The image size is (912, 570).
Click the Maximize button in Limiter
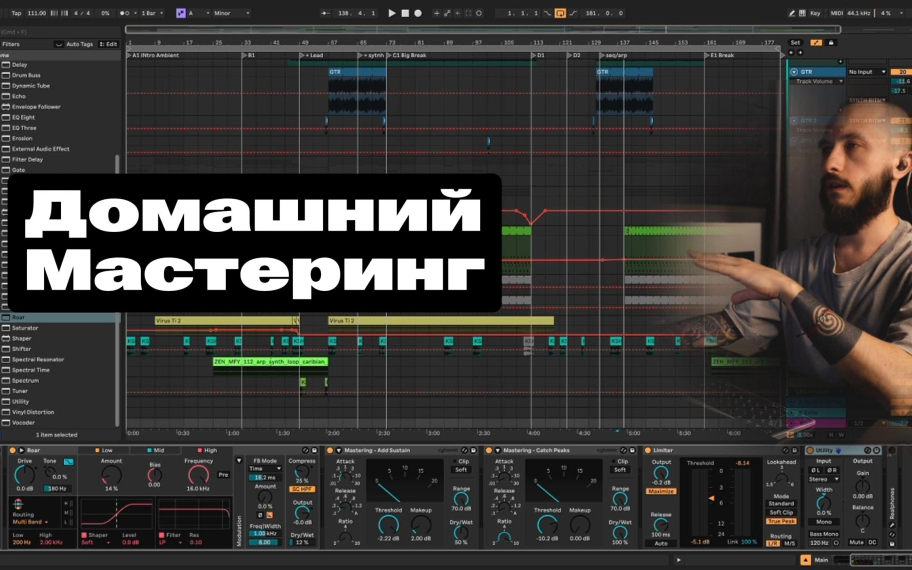661,491
